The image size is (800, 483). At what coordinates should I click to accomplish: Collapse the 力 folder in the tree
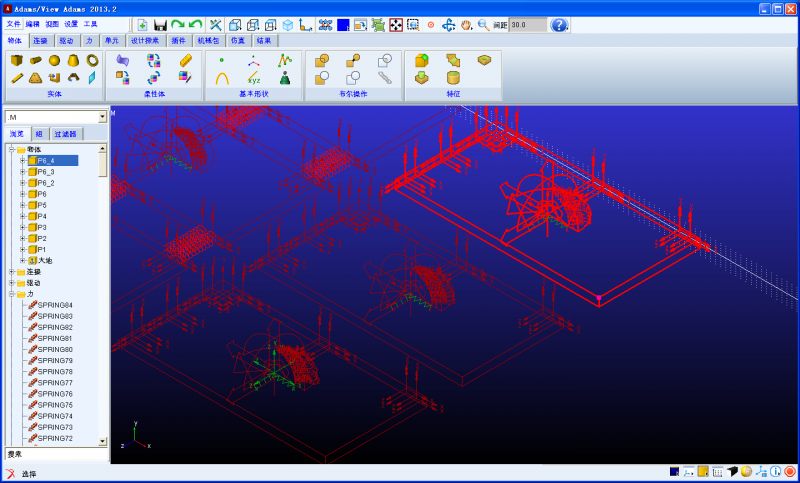point(12,294)
